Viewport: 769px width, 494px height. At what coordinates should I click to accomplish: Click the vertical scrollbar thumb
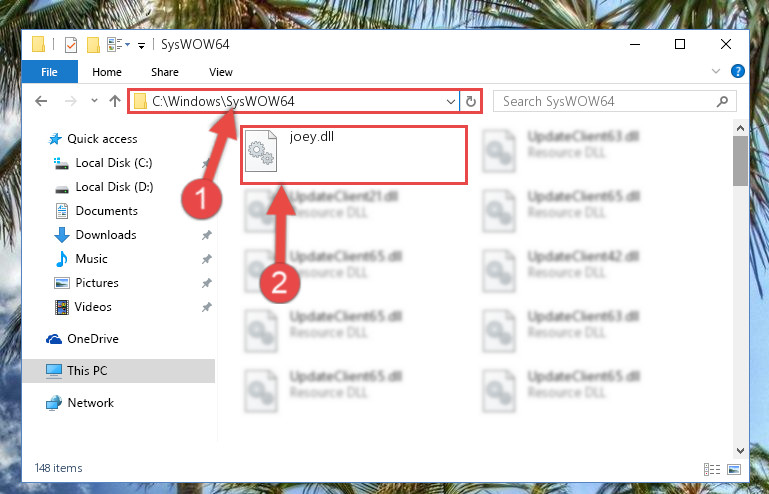(741, 161)
